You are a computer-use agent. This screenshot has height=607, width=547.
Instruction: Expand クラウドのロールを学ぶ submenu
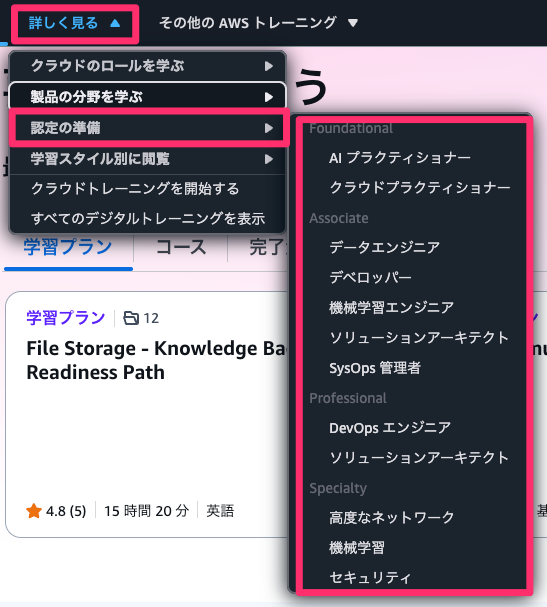tap(147, 66)
